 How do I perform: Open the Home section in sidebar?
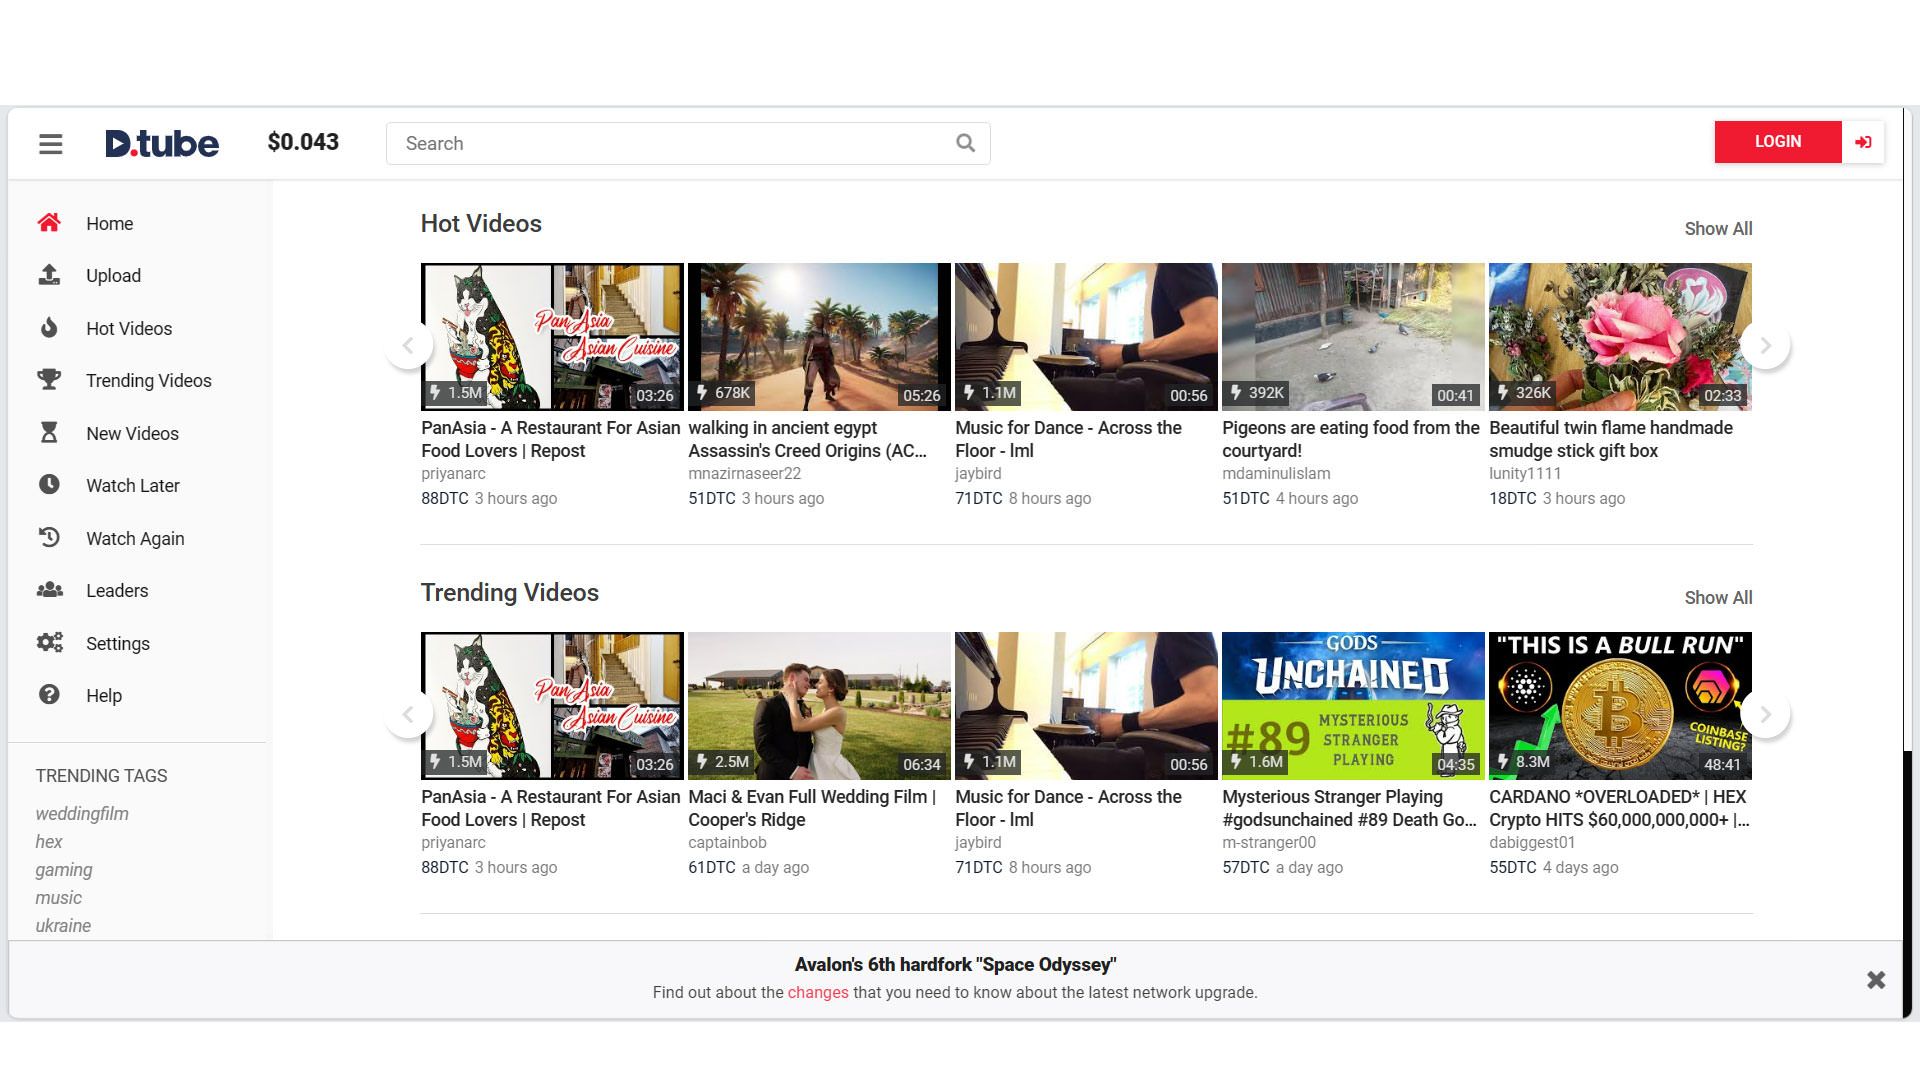click(49, 224)
